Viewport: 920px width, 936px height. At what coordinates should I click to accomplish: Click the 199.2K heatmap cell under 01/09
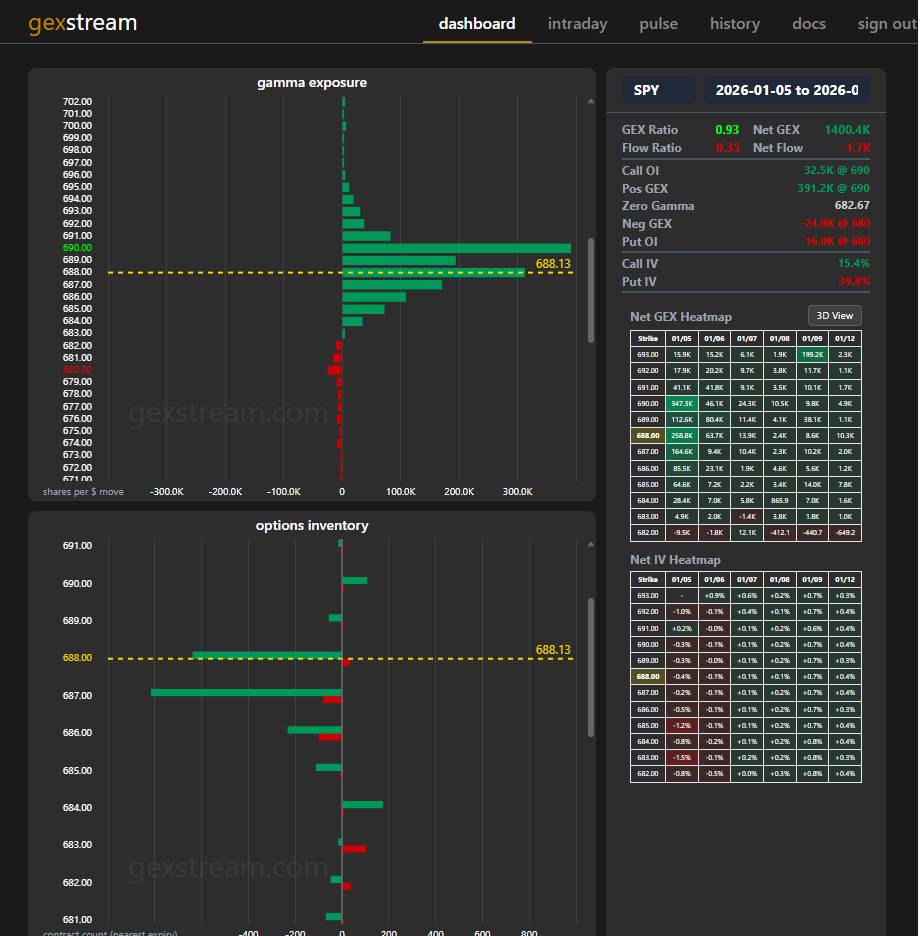[x=812, y=354]
